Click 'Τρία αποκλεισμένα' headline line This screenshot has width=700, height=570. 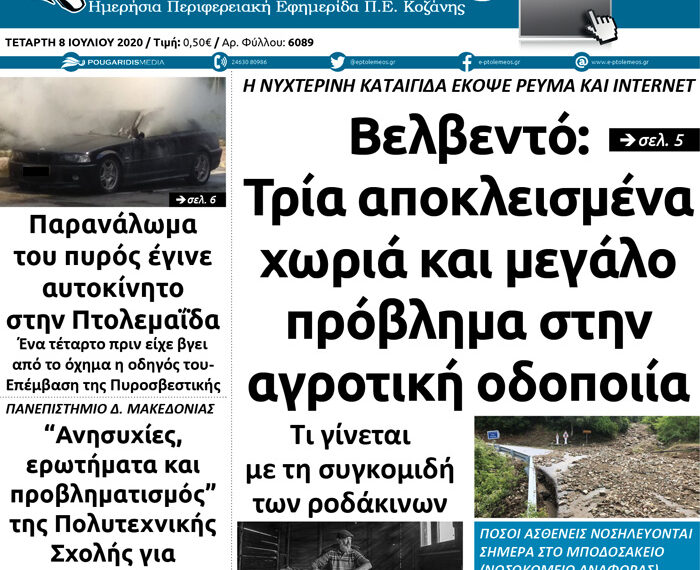tap(468, 199)
